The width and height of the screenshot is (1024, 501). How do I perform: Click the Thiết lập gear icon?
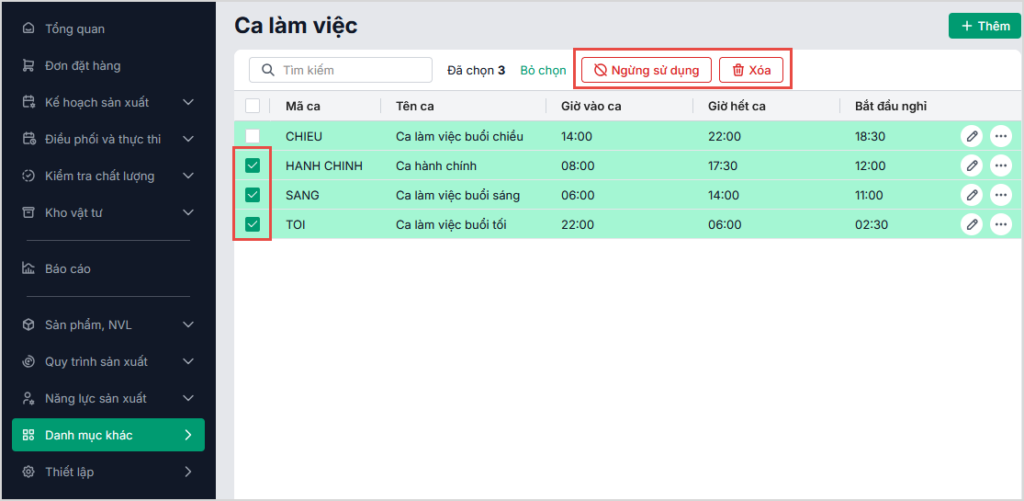coord(28,472)
